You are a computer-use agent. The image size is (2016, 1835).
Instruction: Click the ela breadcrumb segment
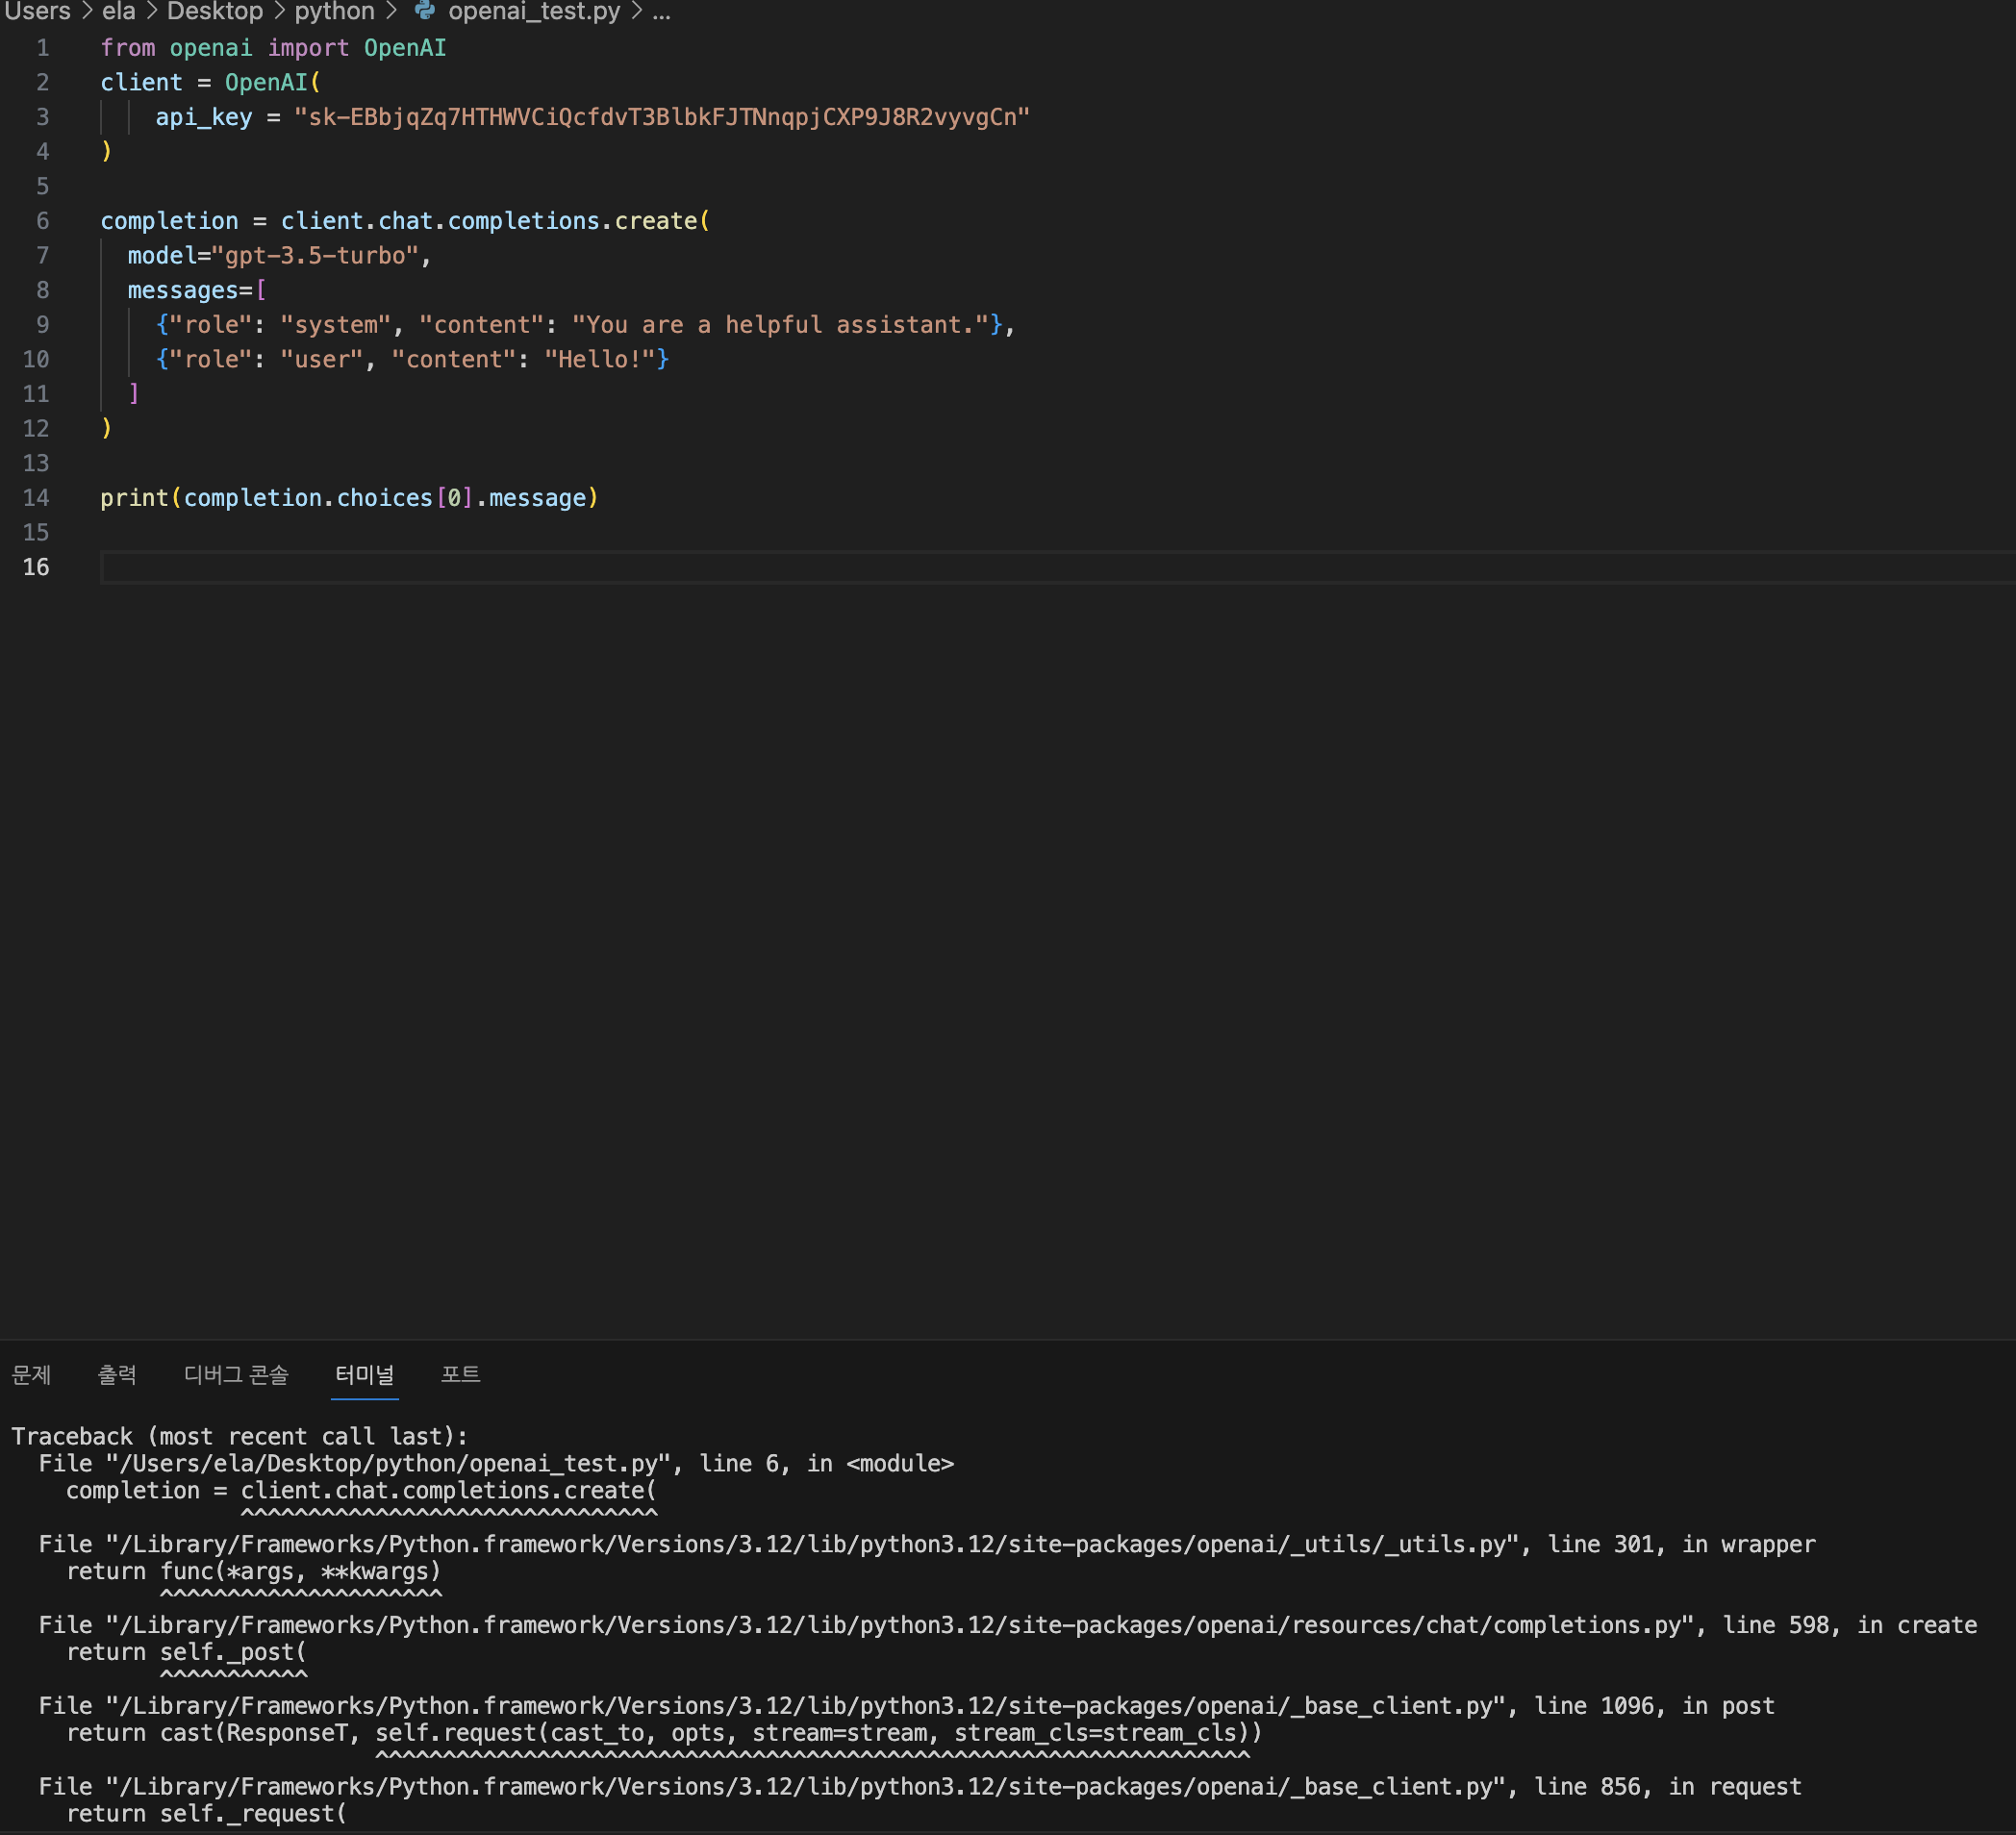[119, 12]
